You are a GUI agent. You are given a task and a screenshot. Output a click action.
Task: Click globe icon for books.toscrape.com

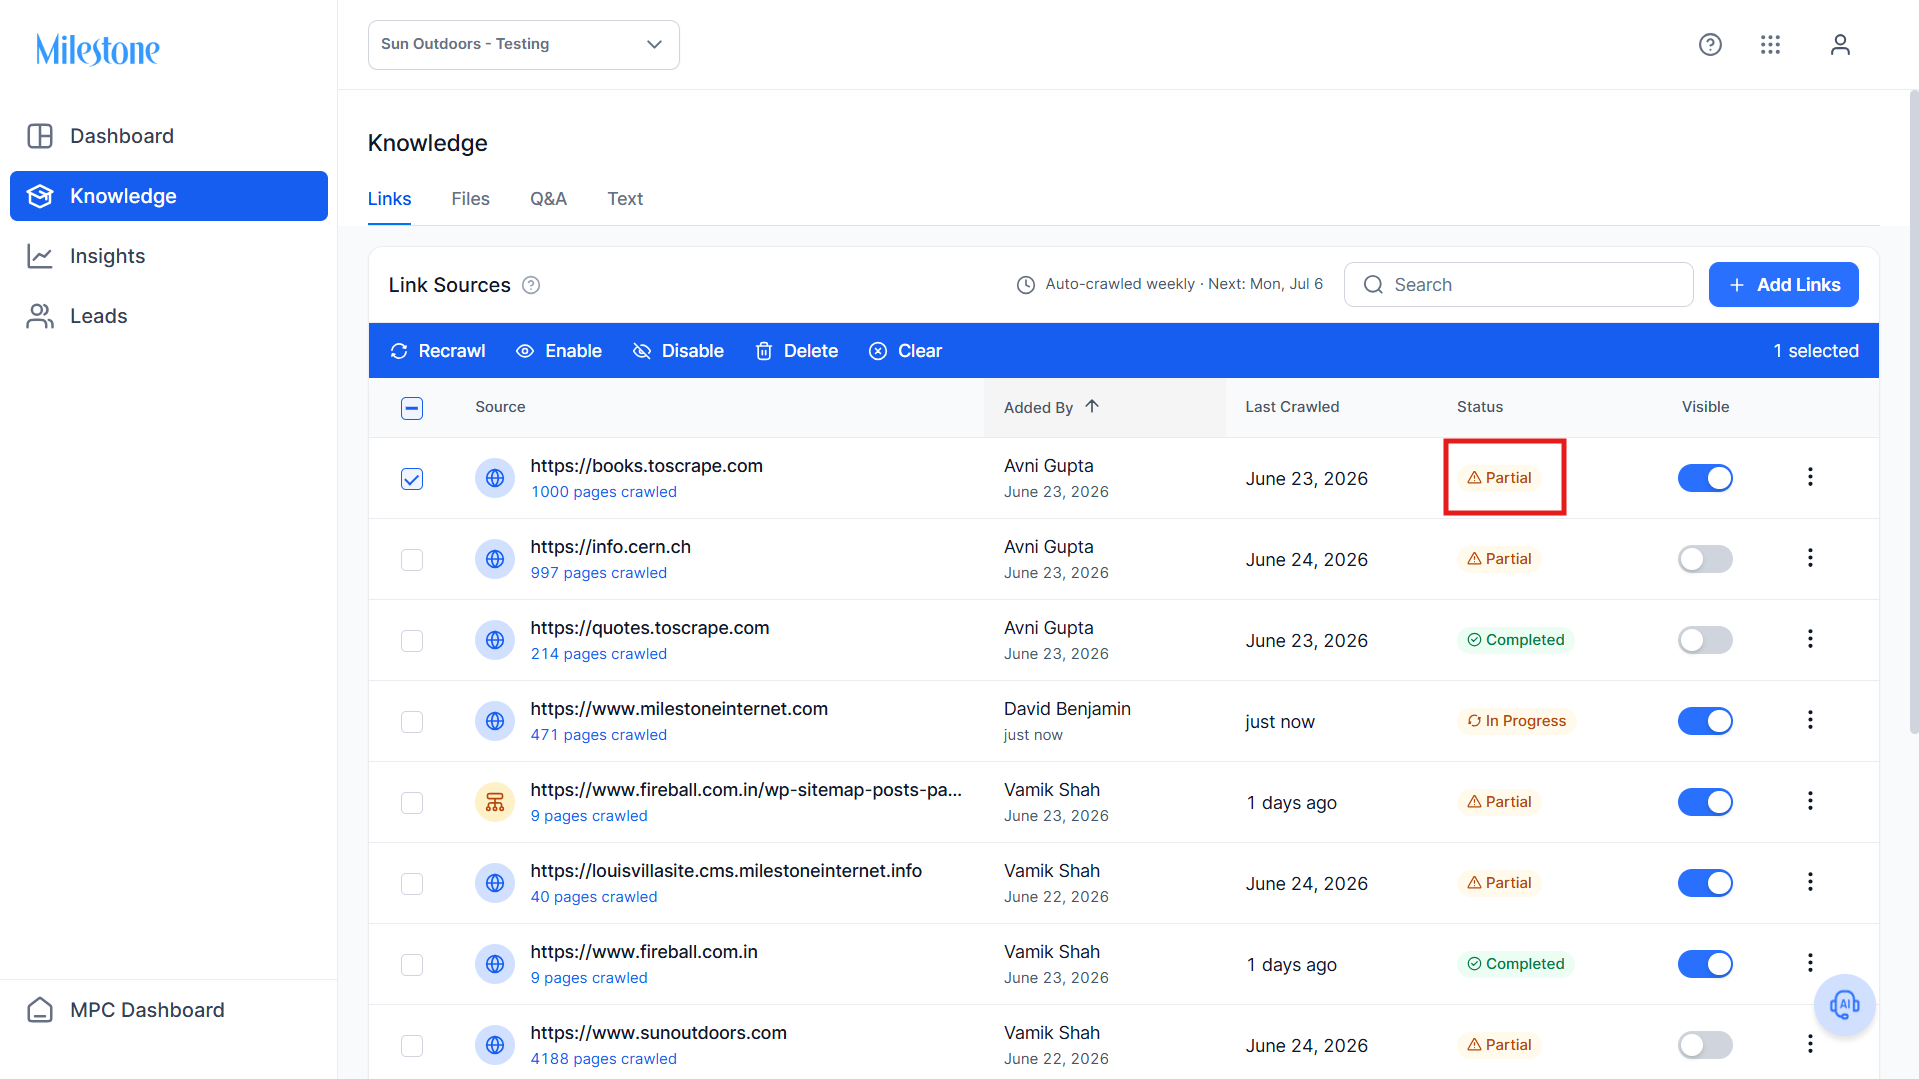click(x=495, y=478)
